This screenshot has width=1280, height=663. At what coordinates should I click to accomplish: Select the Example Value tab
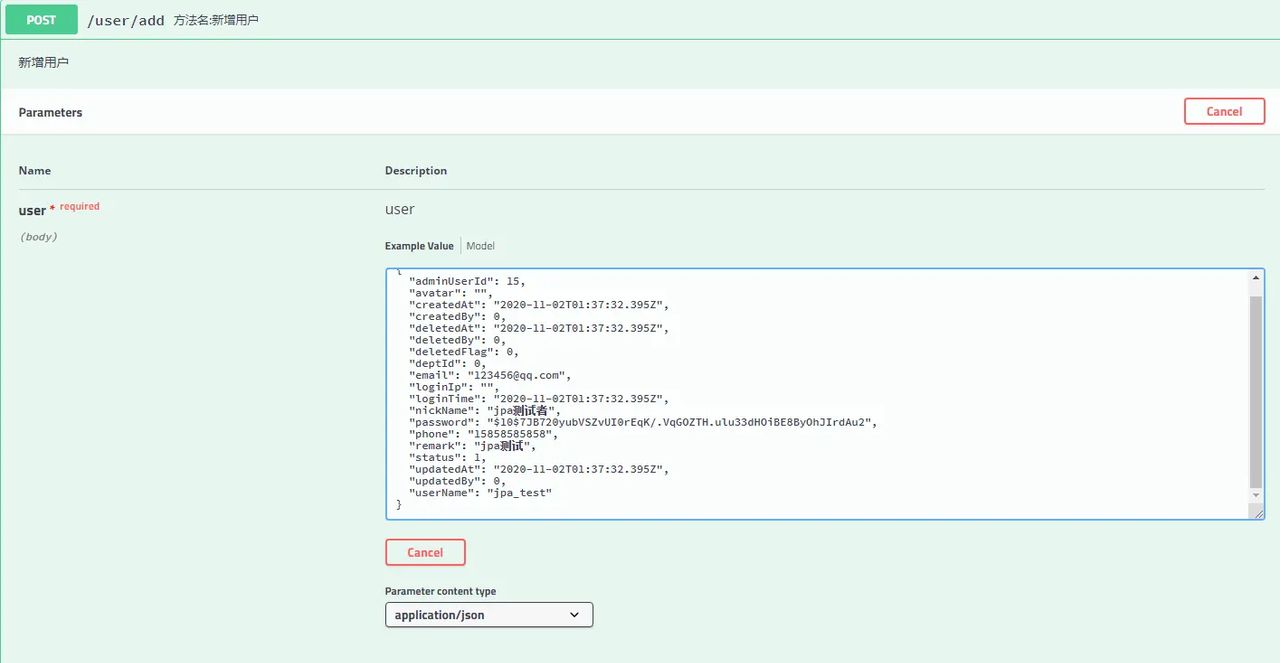[419, 246]
